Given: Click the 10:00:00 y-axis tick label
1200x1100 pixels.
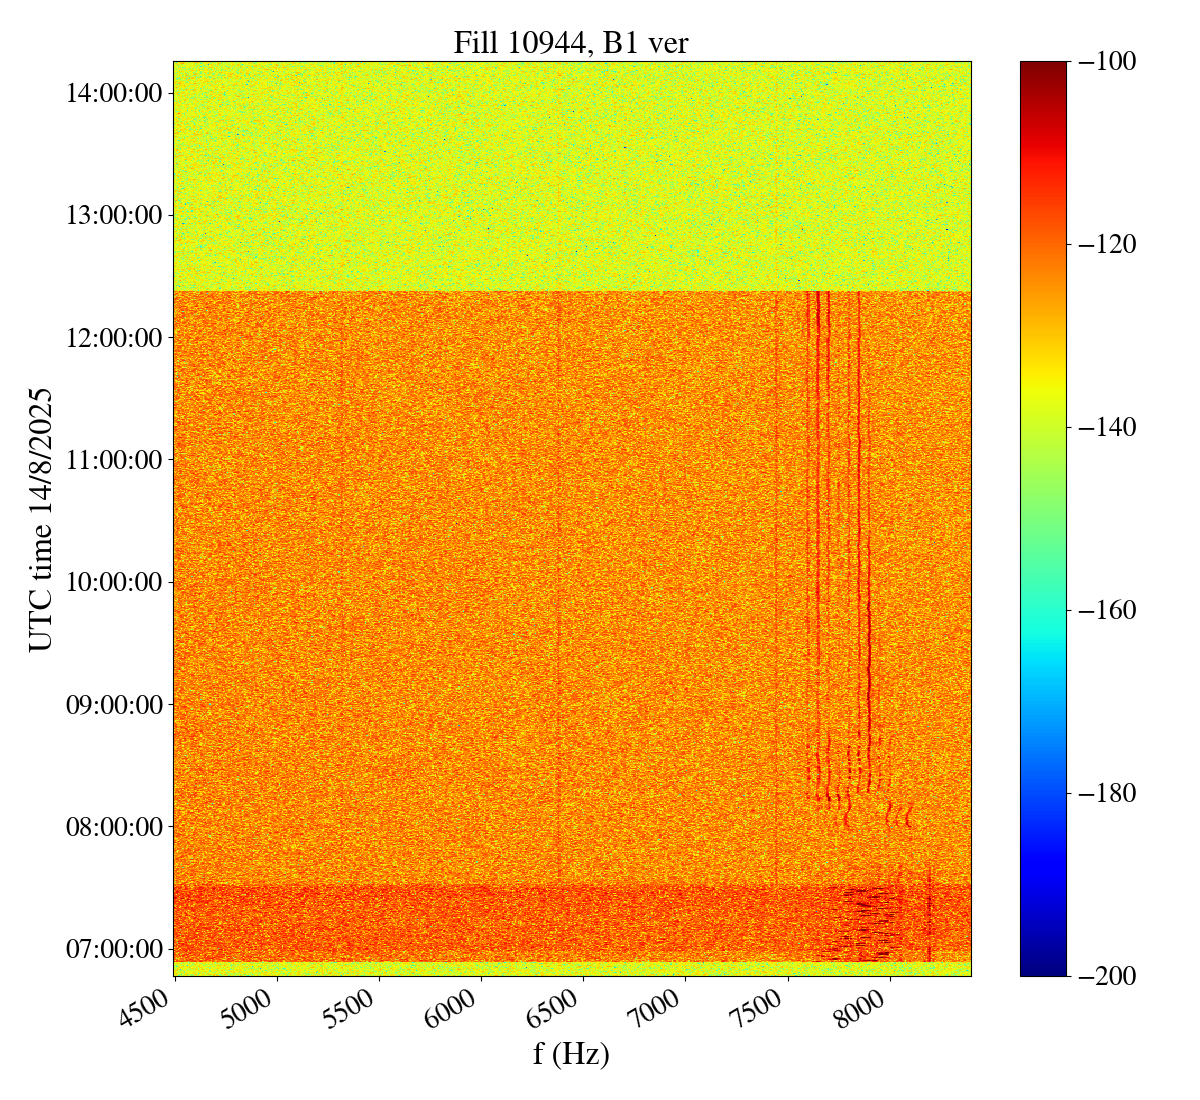Looking at the screenshot, I should 114,582.
